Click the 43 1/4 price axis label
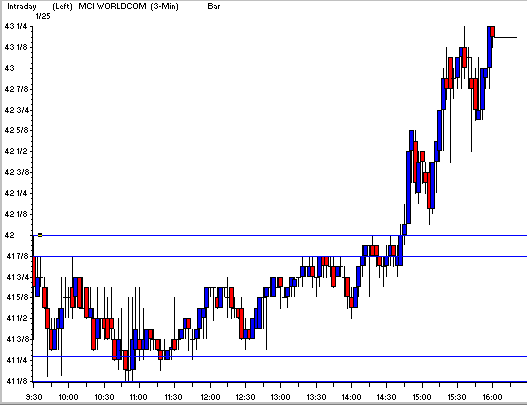The height and width of the screenshot is (405, 527). [15, 26]
